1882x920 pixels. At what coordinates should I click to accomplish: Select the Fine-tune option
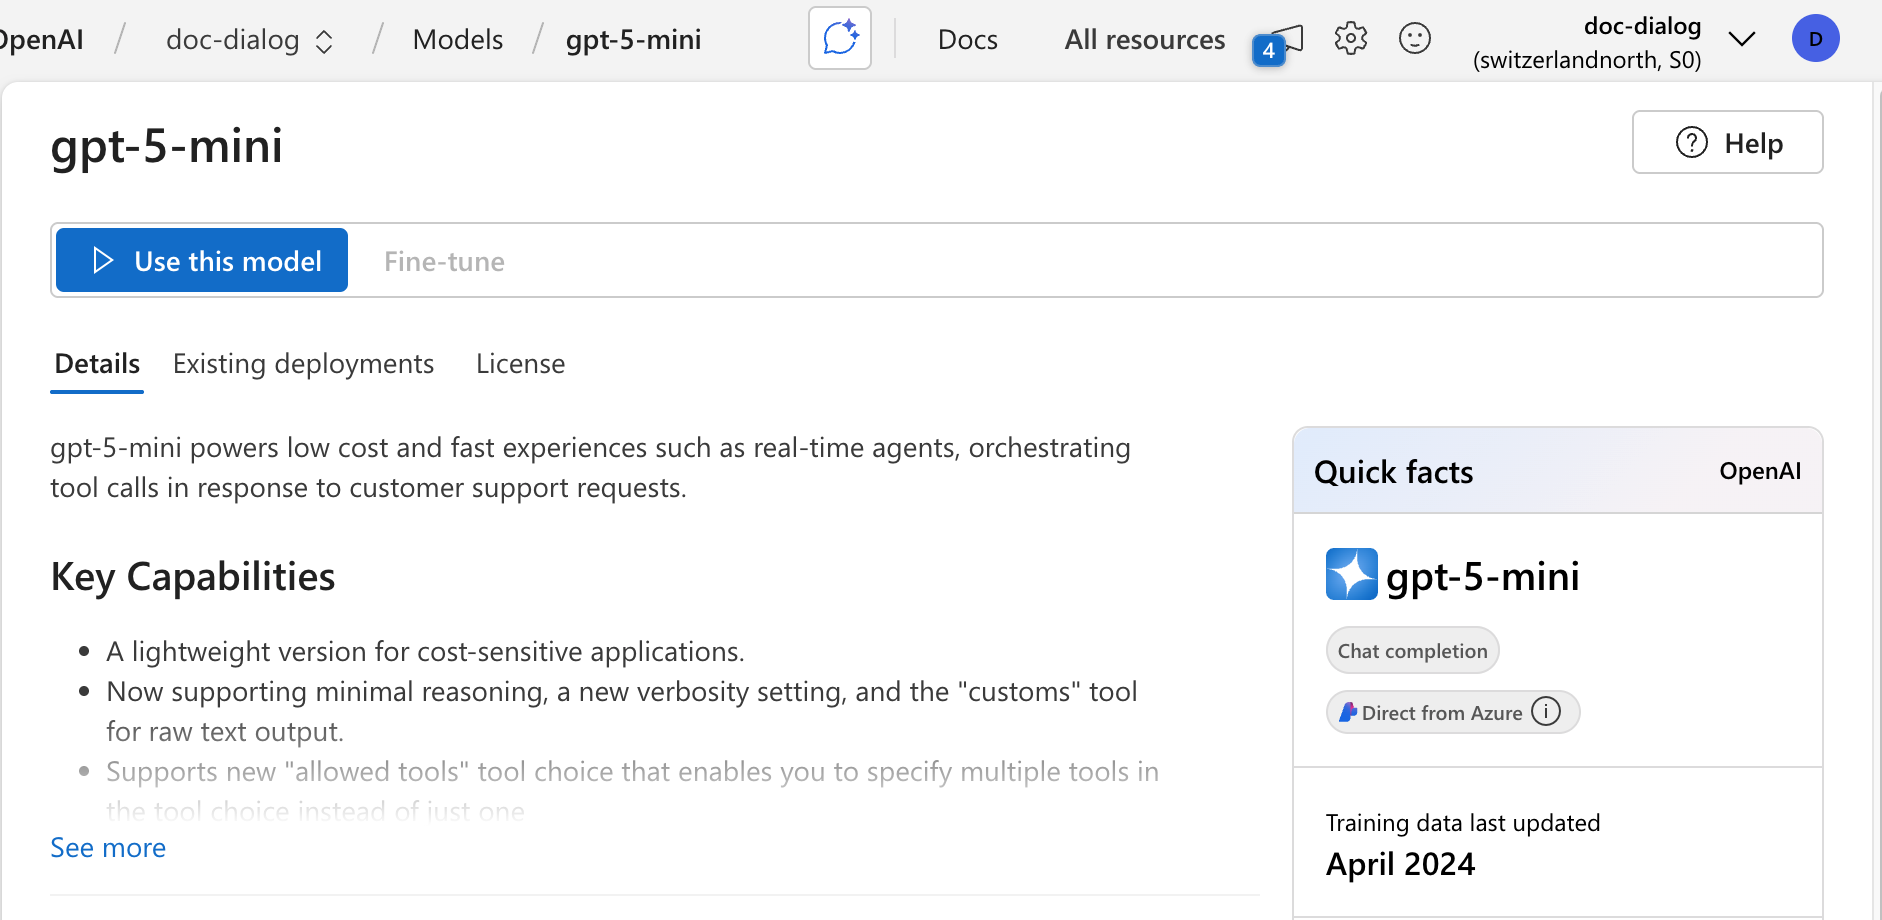pos(444,262)
